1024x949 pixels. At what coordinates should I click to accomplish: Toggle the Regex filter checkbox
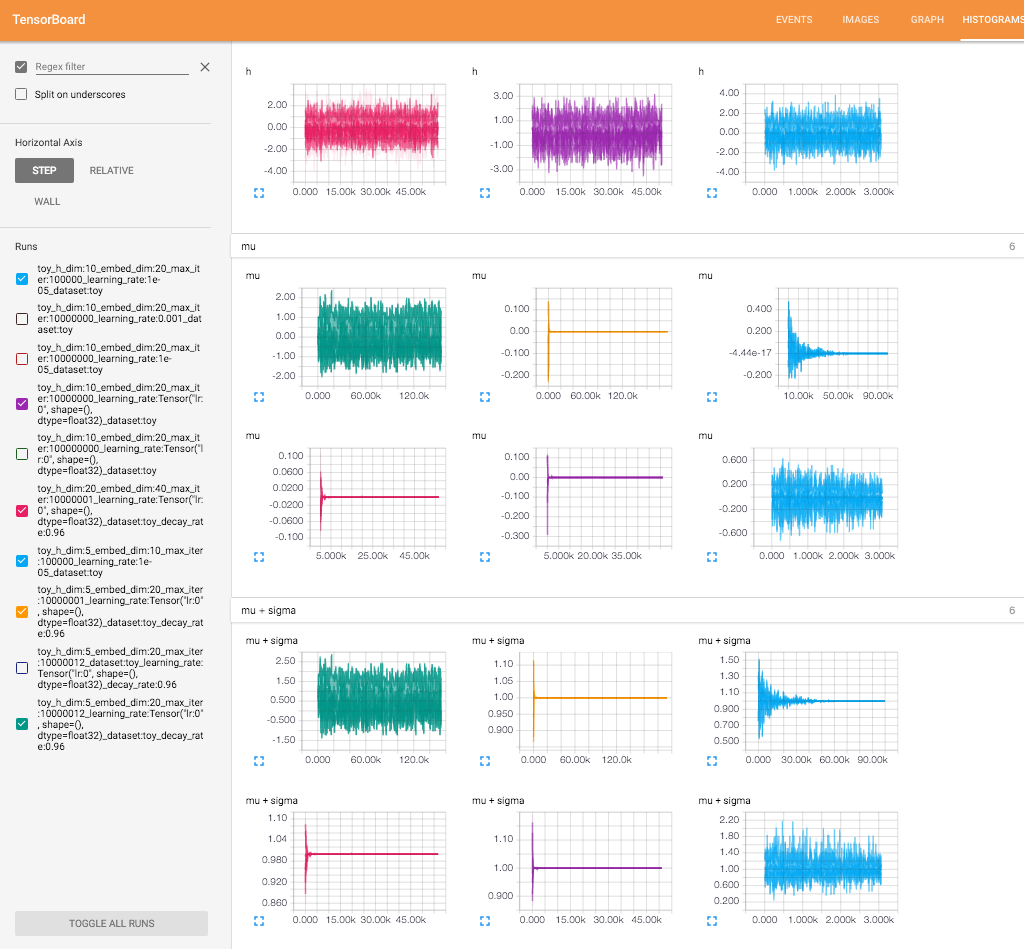[22, 67]
